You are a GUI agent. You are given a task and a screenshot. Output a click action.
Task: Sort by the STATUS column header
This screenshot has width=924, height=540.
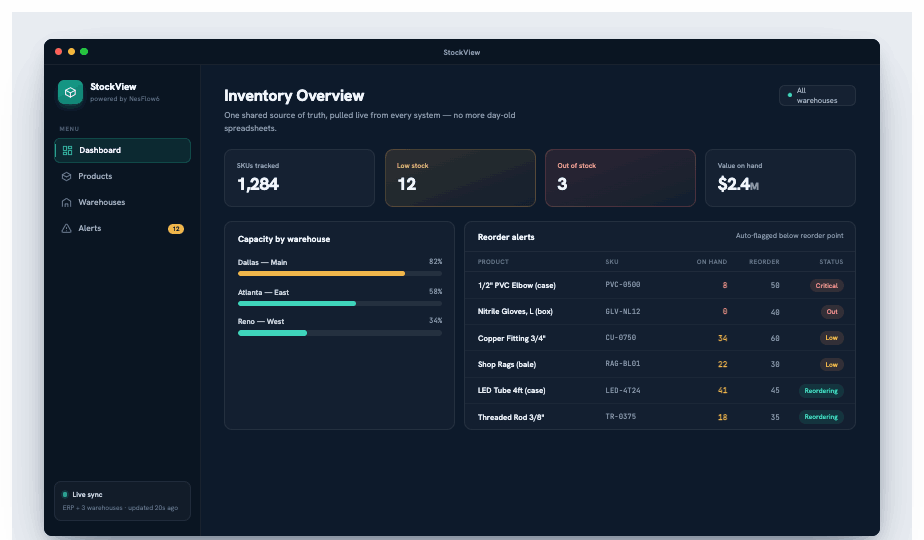click(831, 262)
